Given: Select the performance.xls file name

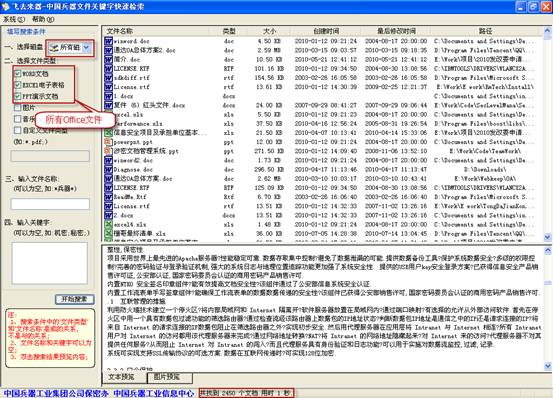Looking at the screenshot, I should (138, 124).
